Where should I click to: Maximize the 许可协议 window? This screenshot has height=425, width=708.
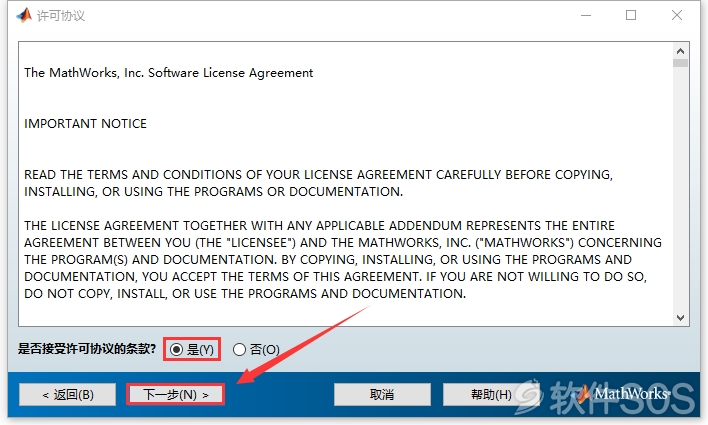pyautogui.click(x=631, y=15)
